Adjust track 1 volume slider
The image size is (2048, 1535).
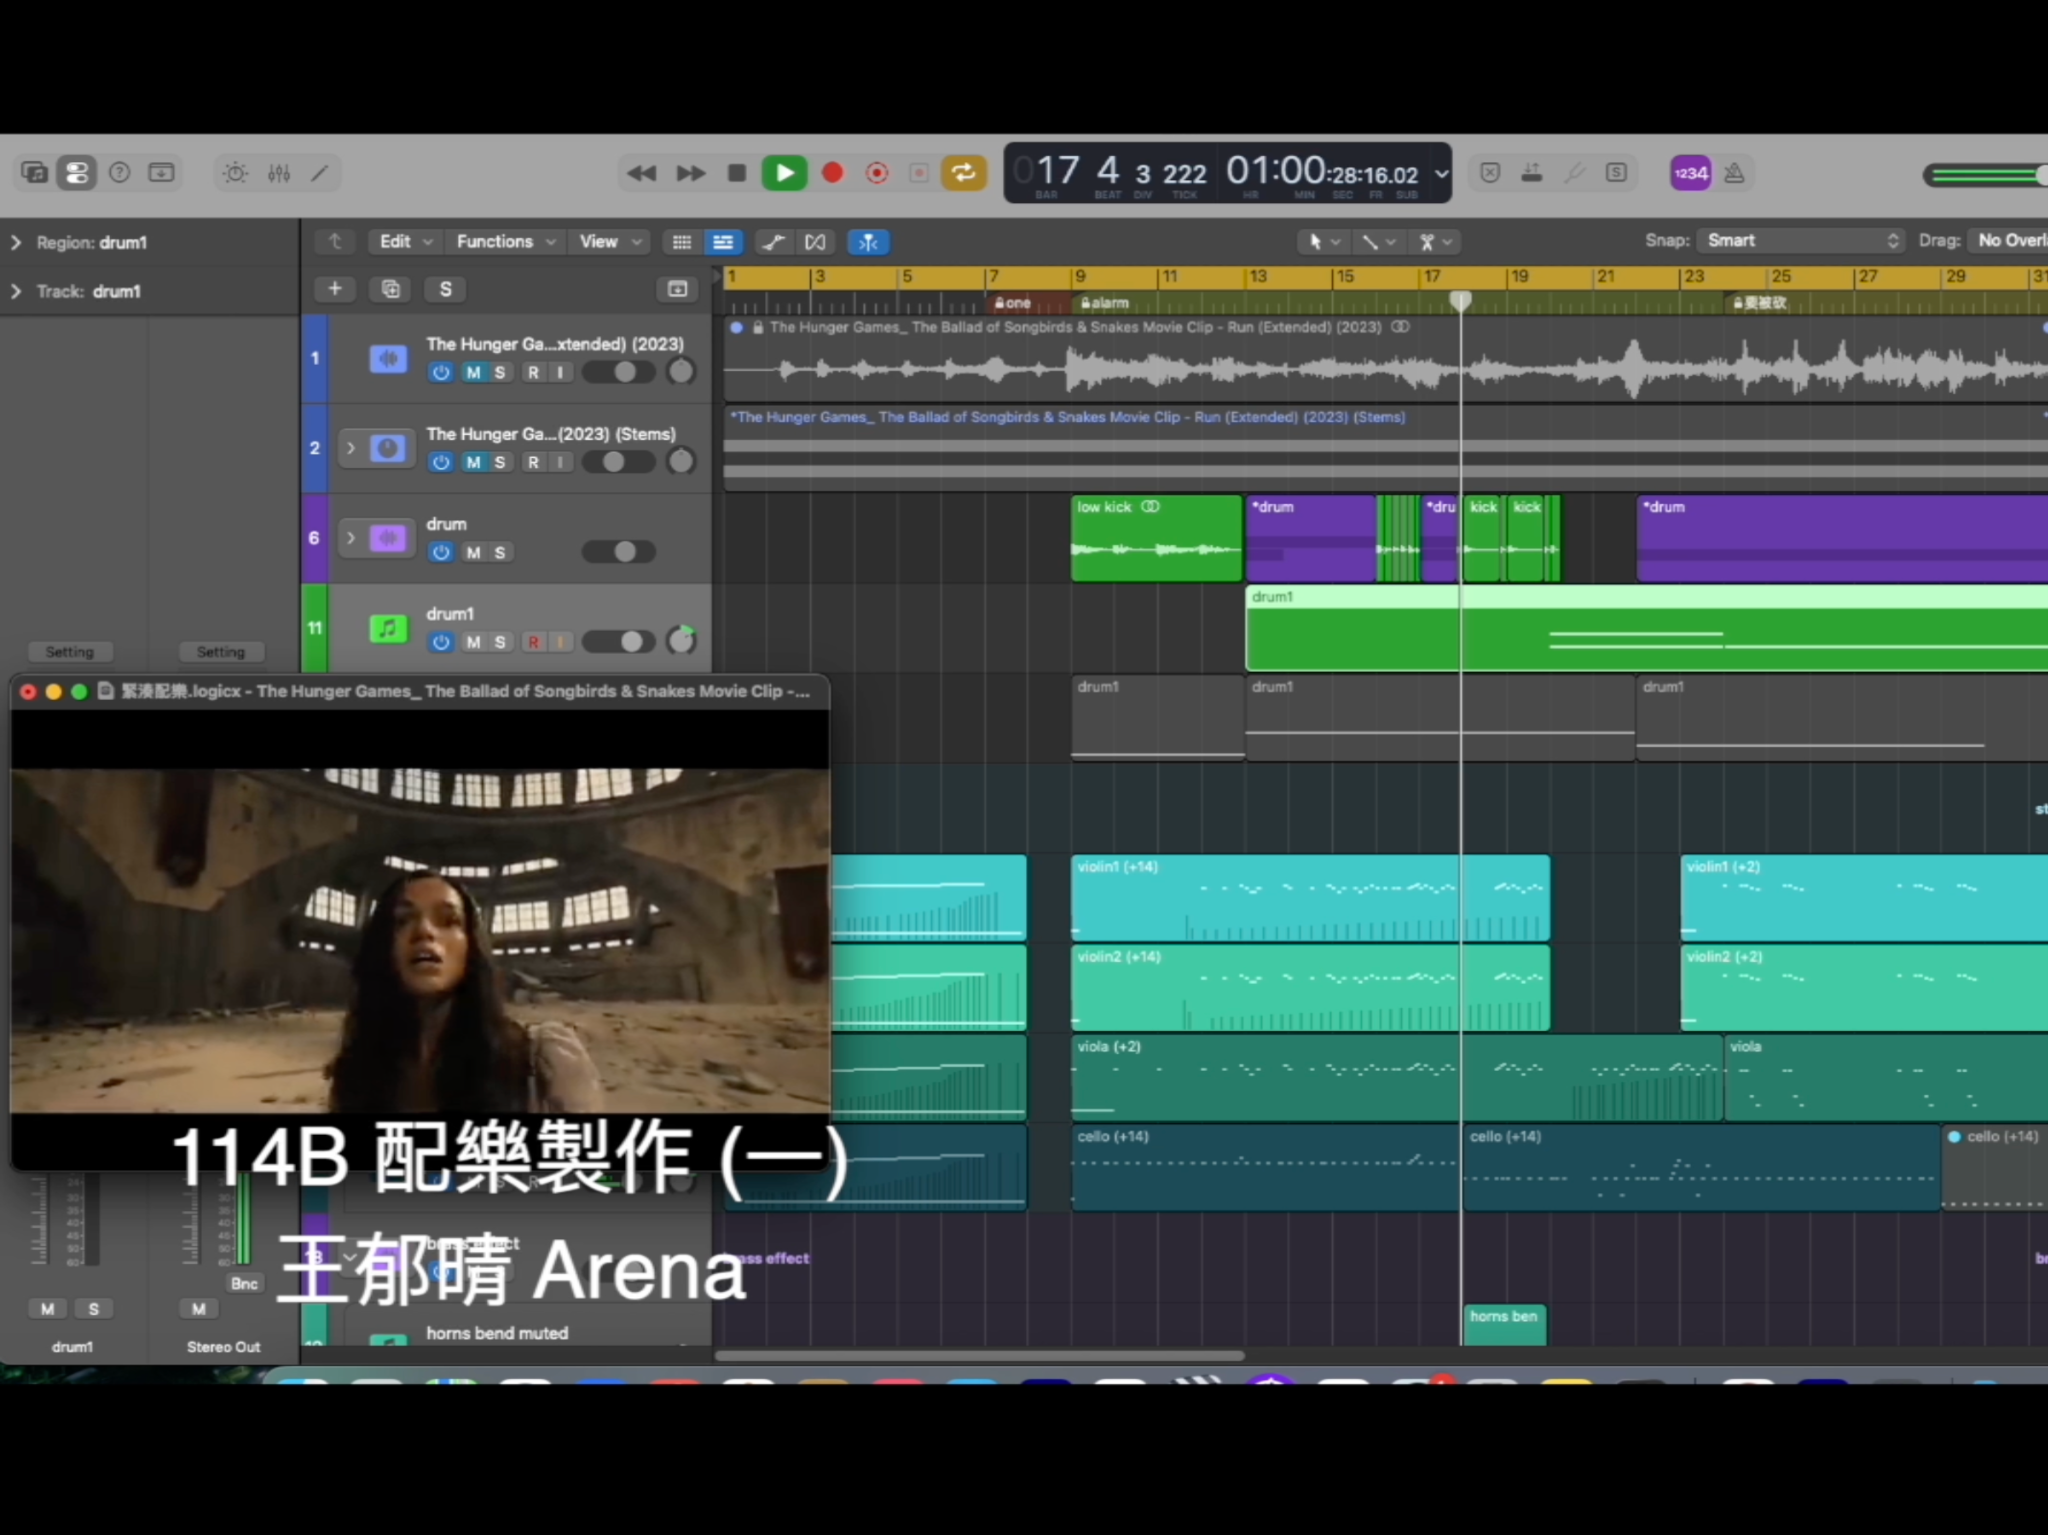click(619, 372)
